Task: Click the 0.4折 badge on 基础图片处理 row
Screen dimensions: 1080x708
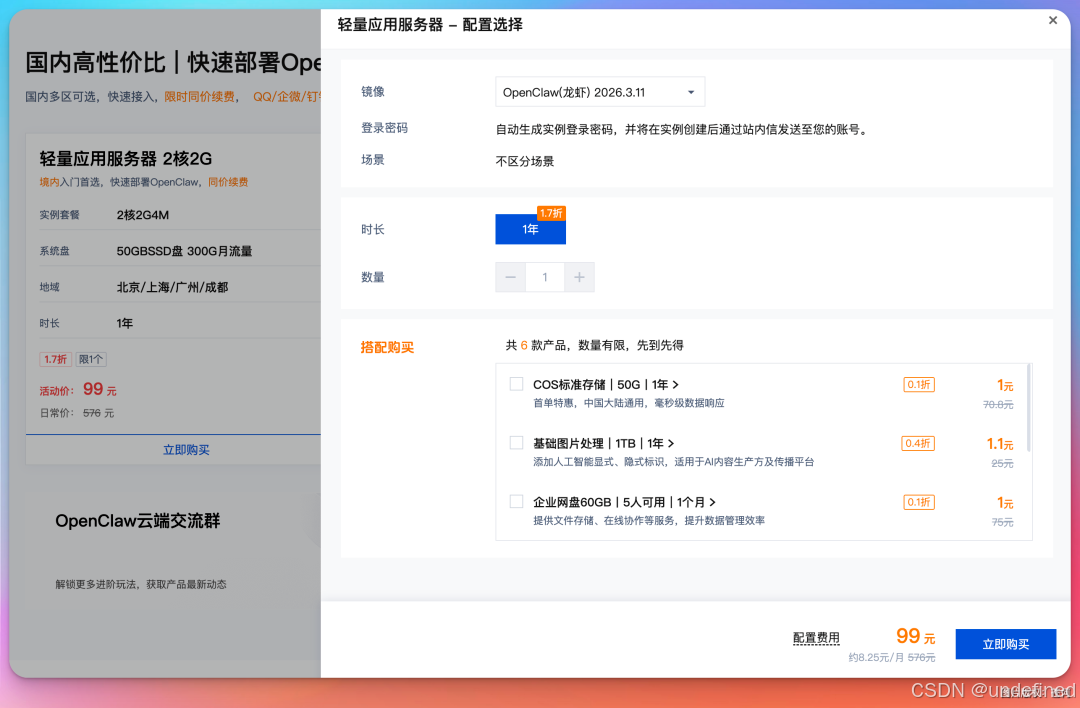Action: [x=917, y=443]
